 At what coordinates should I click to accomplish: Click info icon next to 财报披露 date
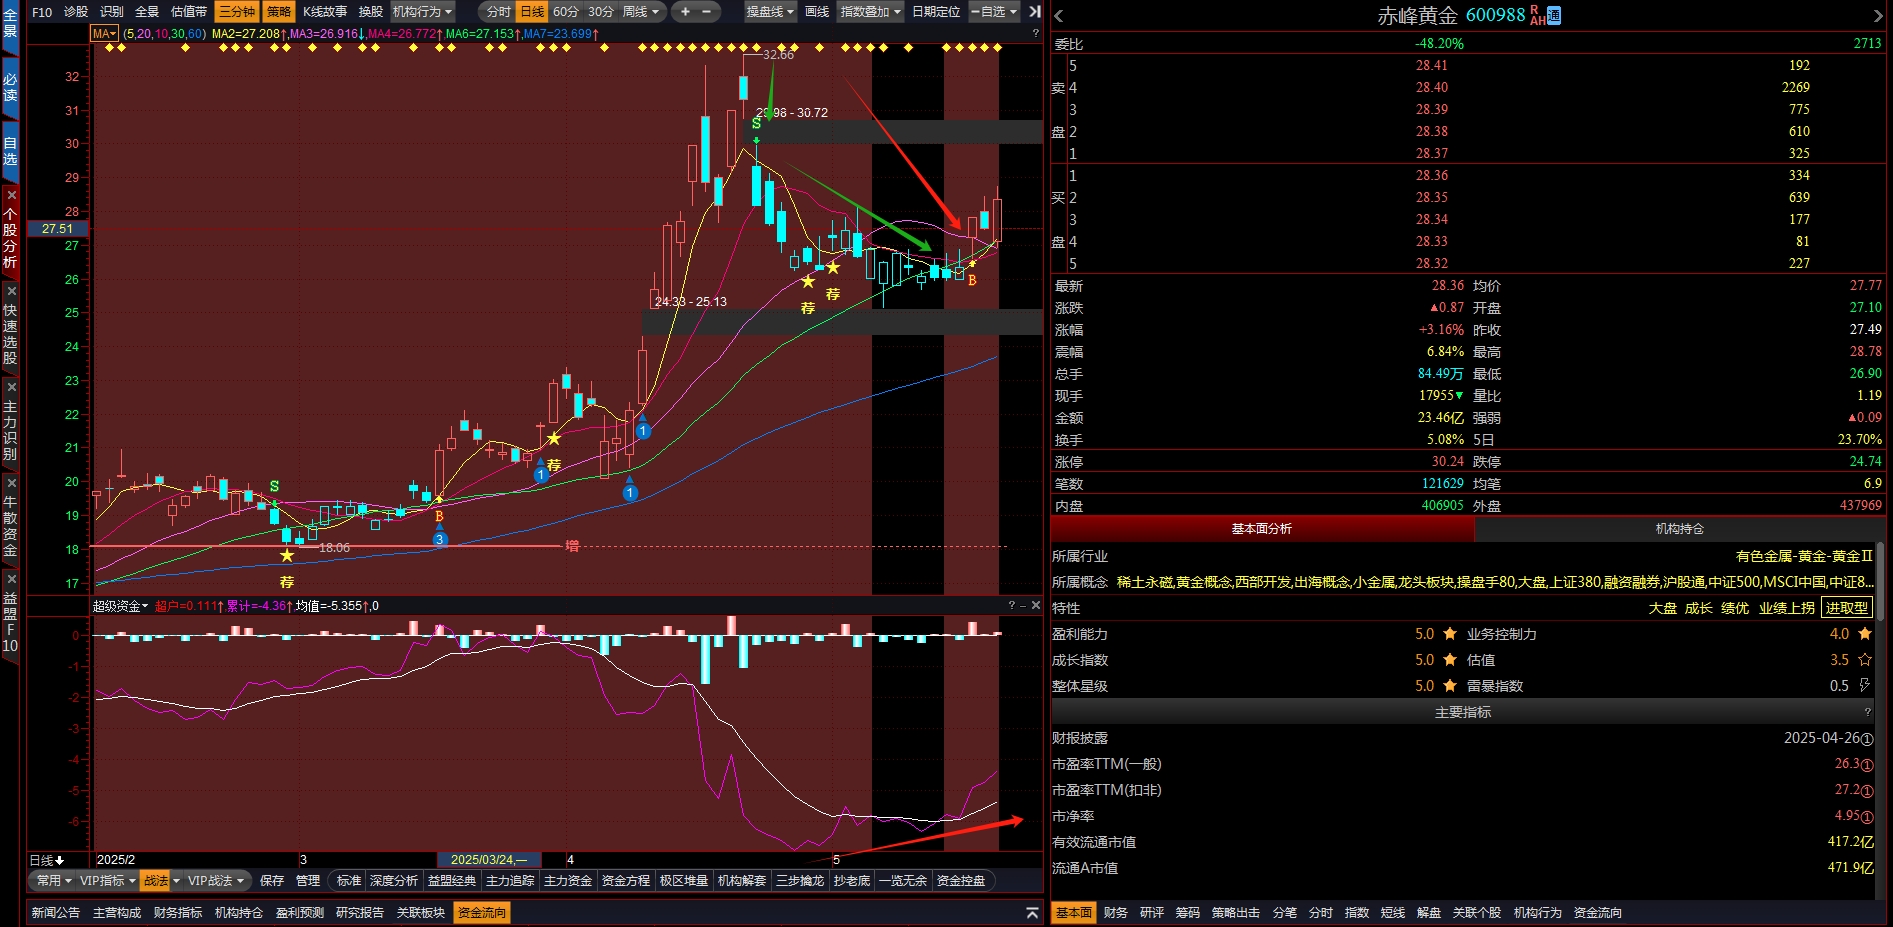1867,739
